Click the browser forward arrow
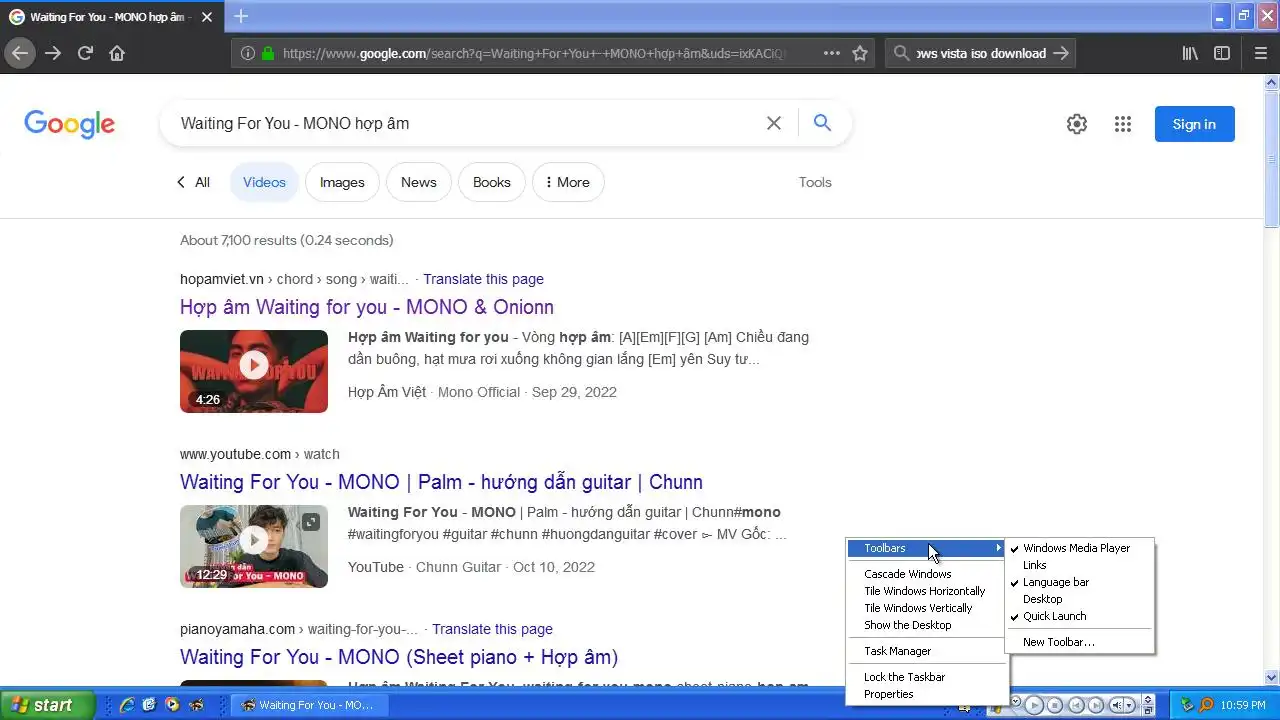The image size is (1280, 720). pos(53,53)
